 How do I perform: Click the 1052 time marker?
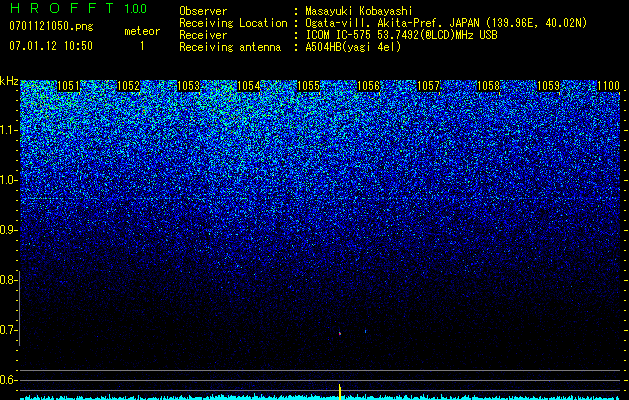click(x=128, y=86)
